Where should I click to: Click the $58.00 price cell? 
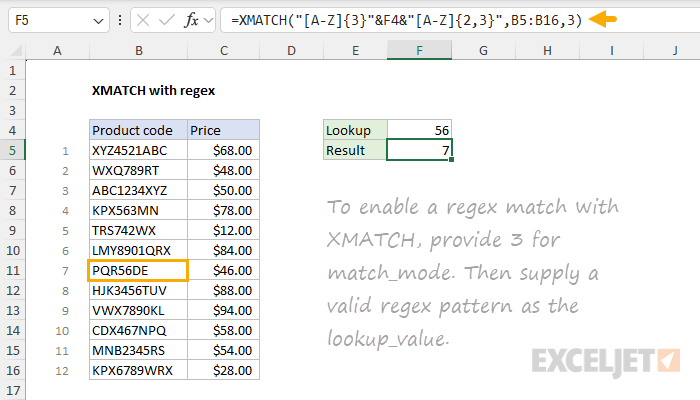click(x=223, y=330)
